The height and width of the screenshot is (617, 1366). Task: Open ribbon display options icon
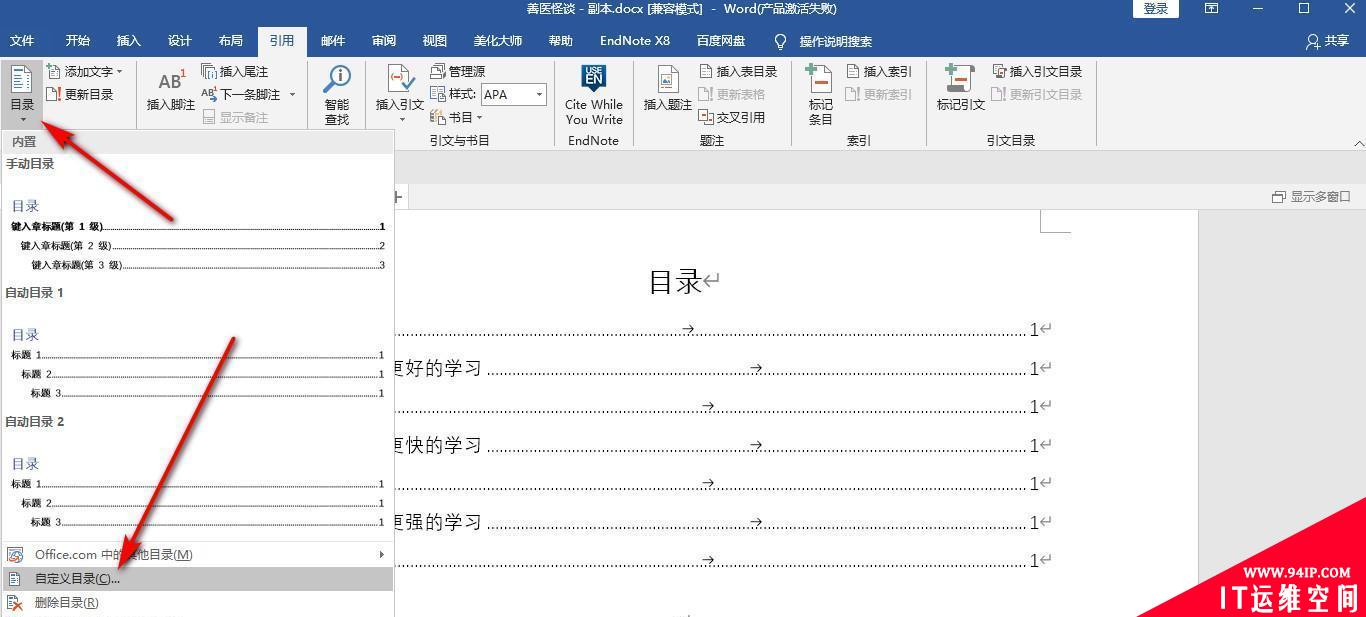pyautogui.click(x=1211, y=9)
